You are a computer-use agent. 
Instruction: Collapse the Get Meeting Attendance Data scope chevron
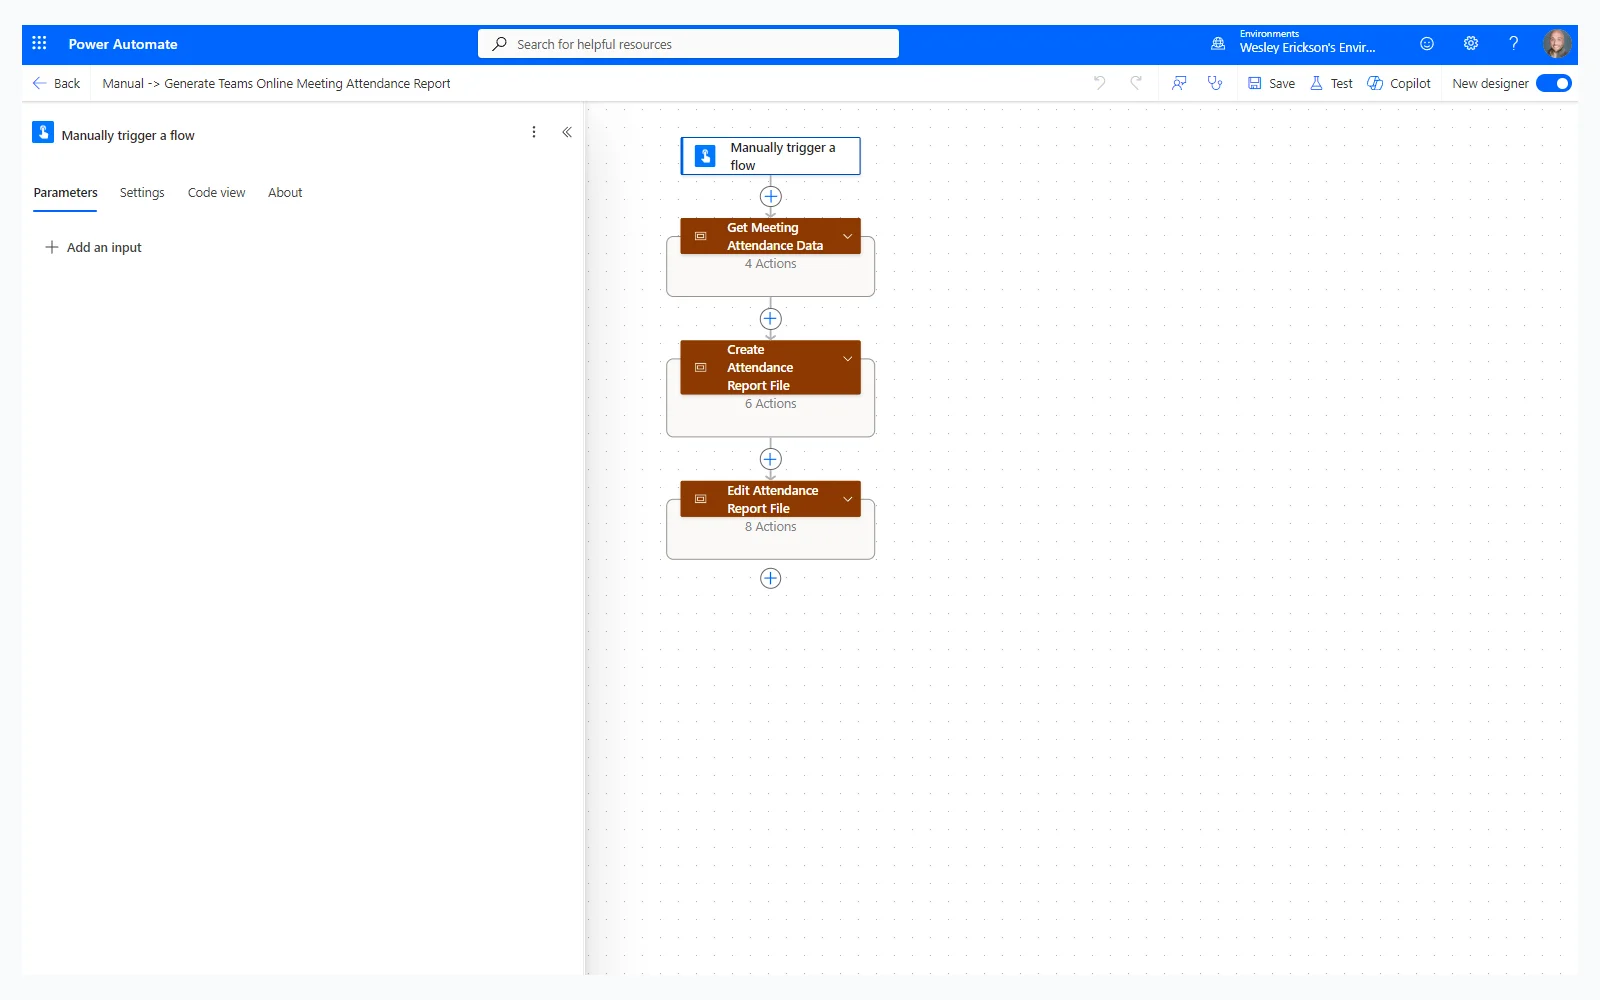tap(847, 236)
